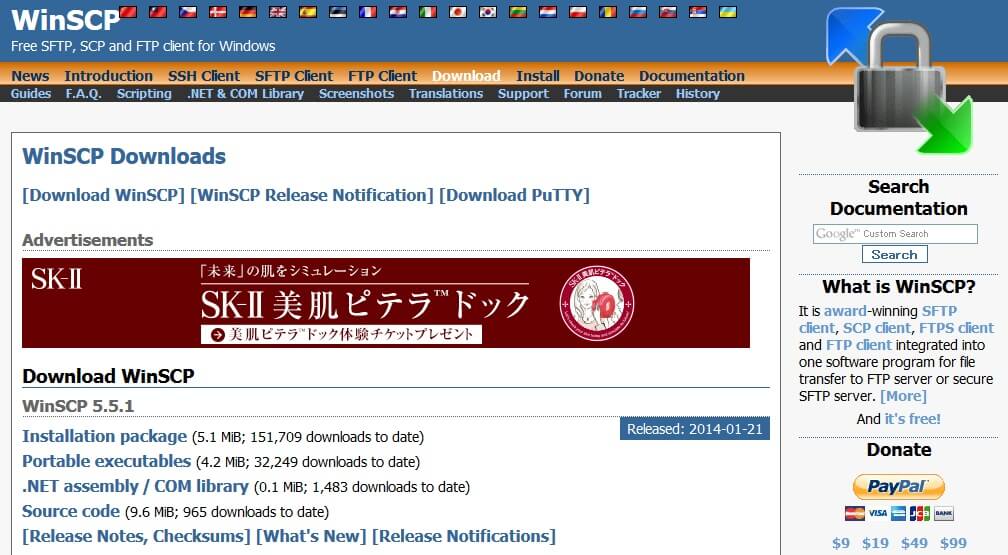Screen dimensions: 1008x555
Task: Click the [WinSCP Release Notification] link
Action: [312, 195]
